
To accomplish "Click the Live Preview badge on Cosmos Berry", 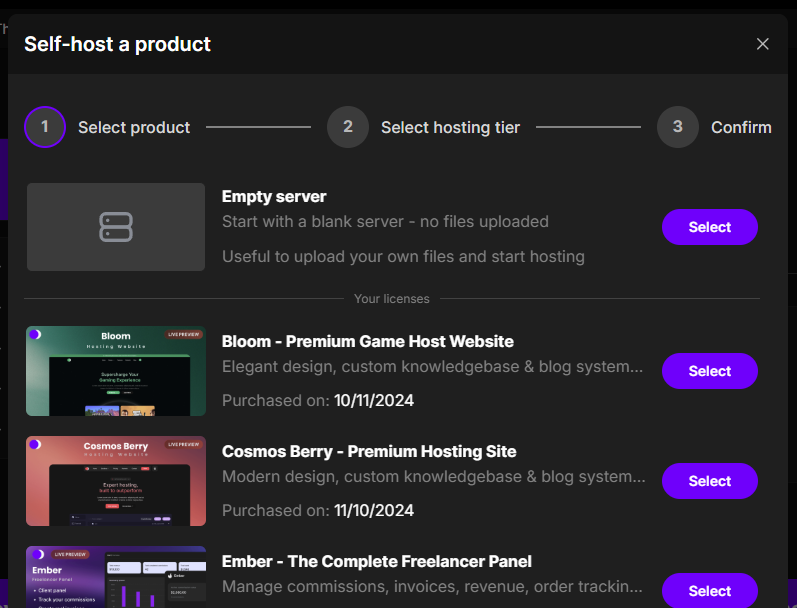I will click(183, 444).
